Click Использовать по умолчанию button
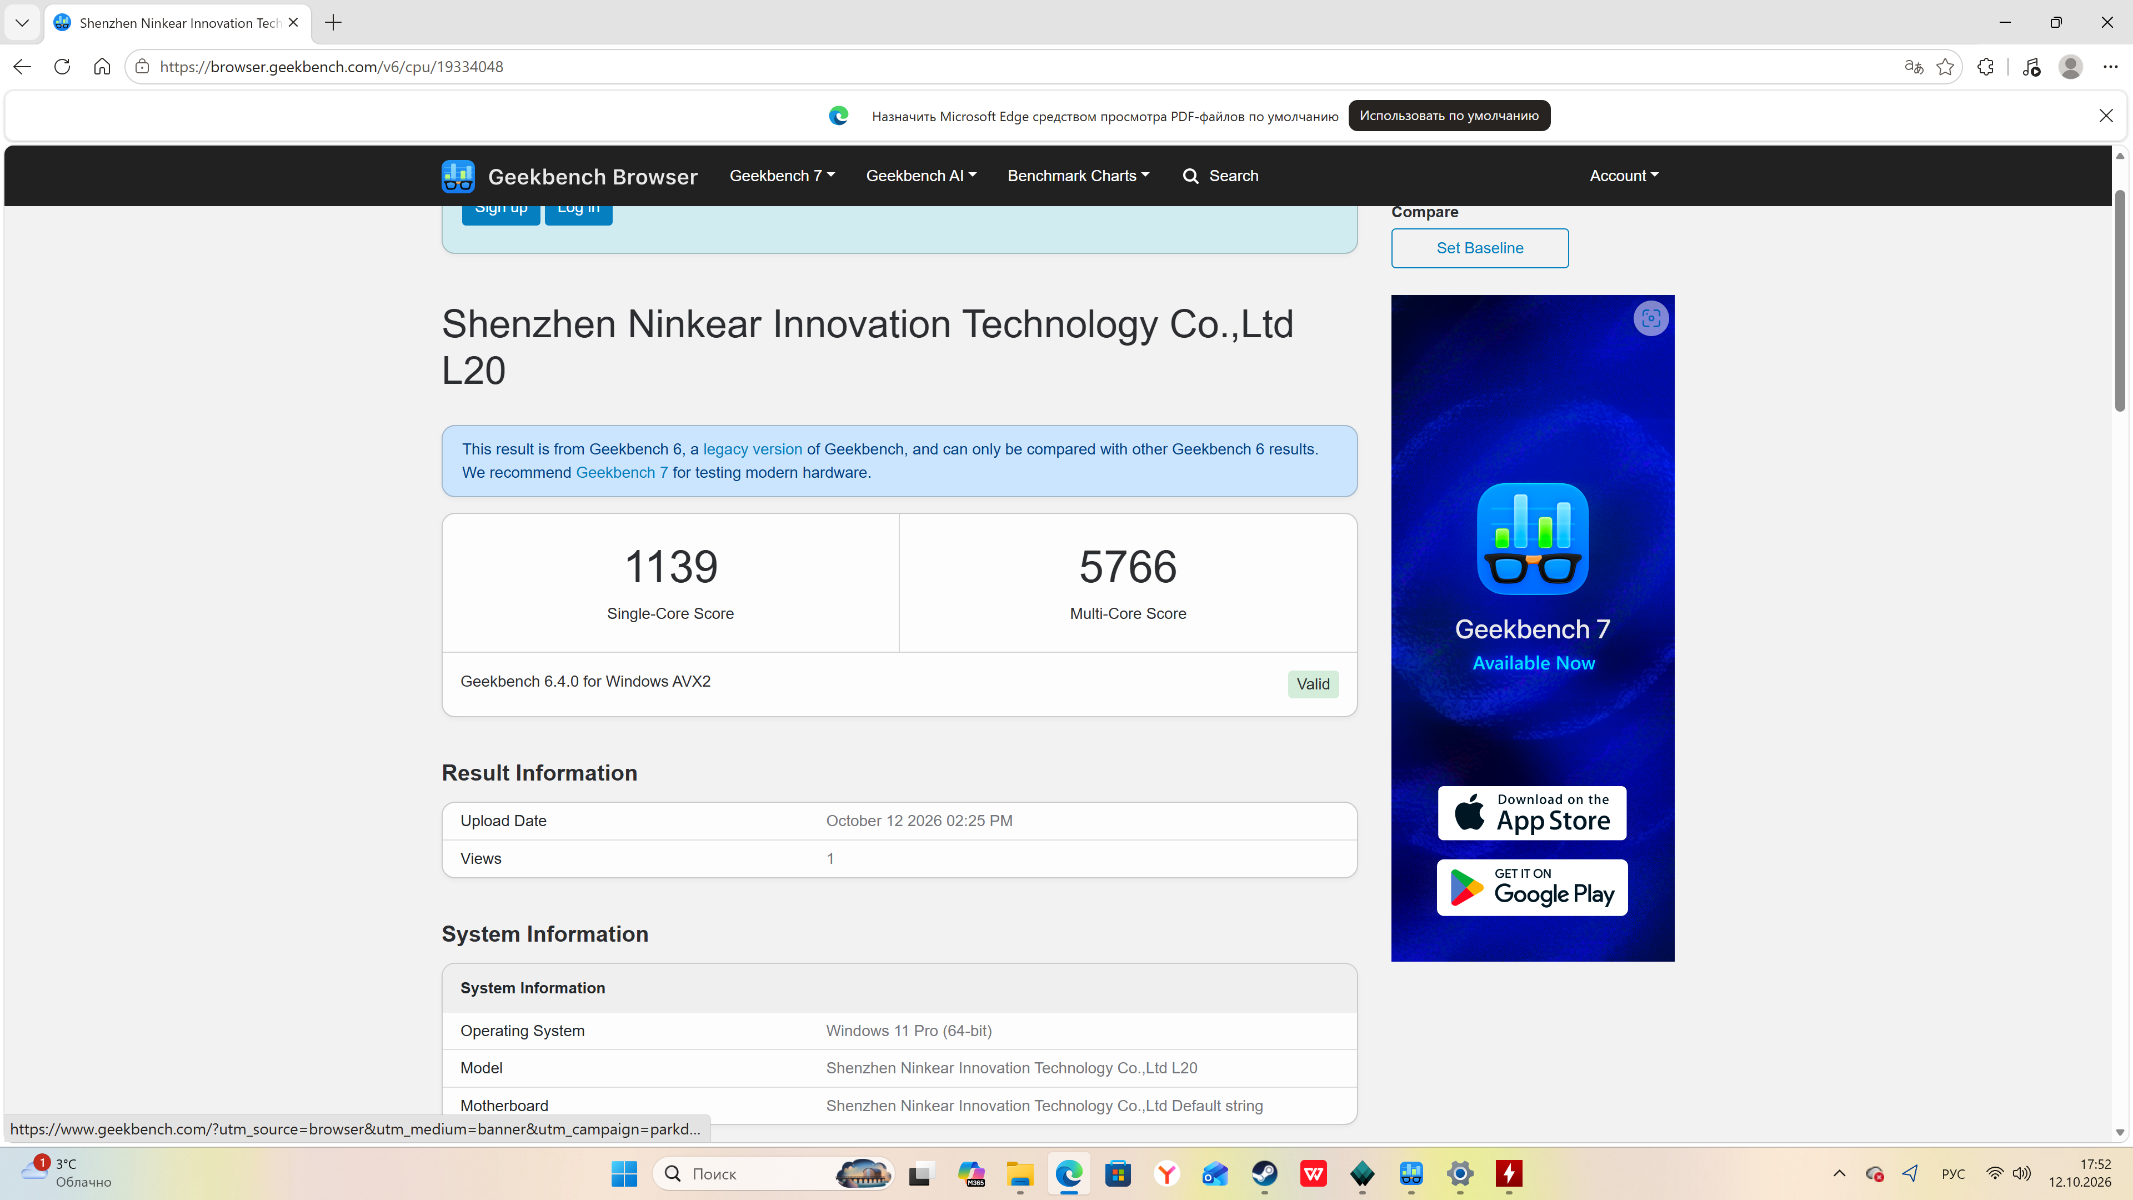 tap(1449, 116)
